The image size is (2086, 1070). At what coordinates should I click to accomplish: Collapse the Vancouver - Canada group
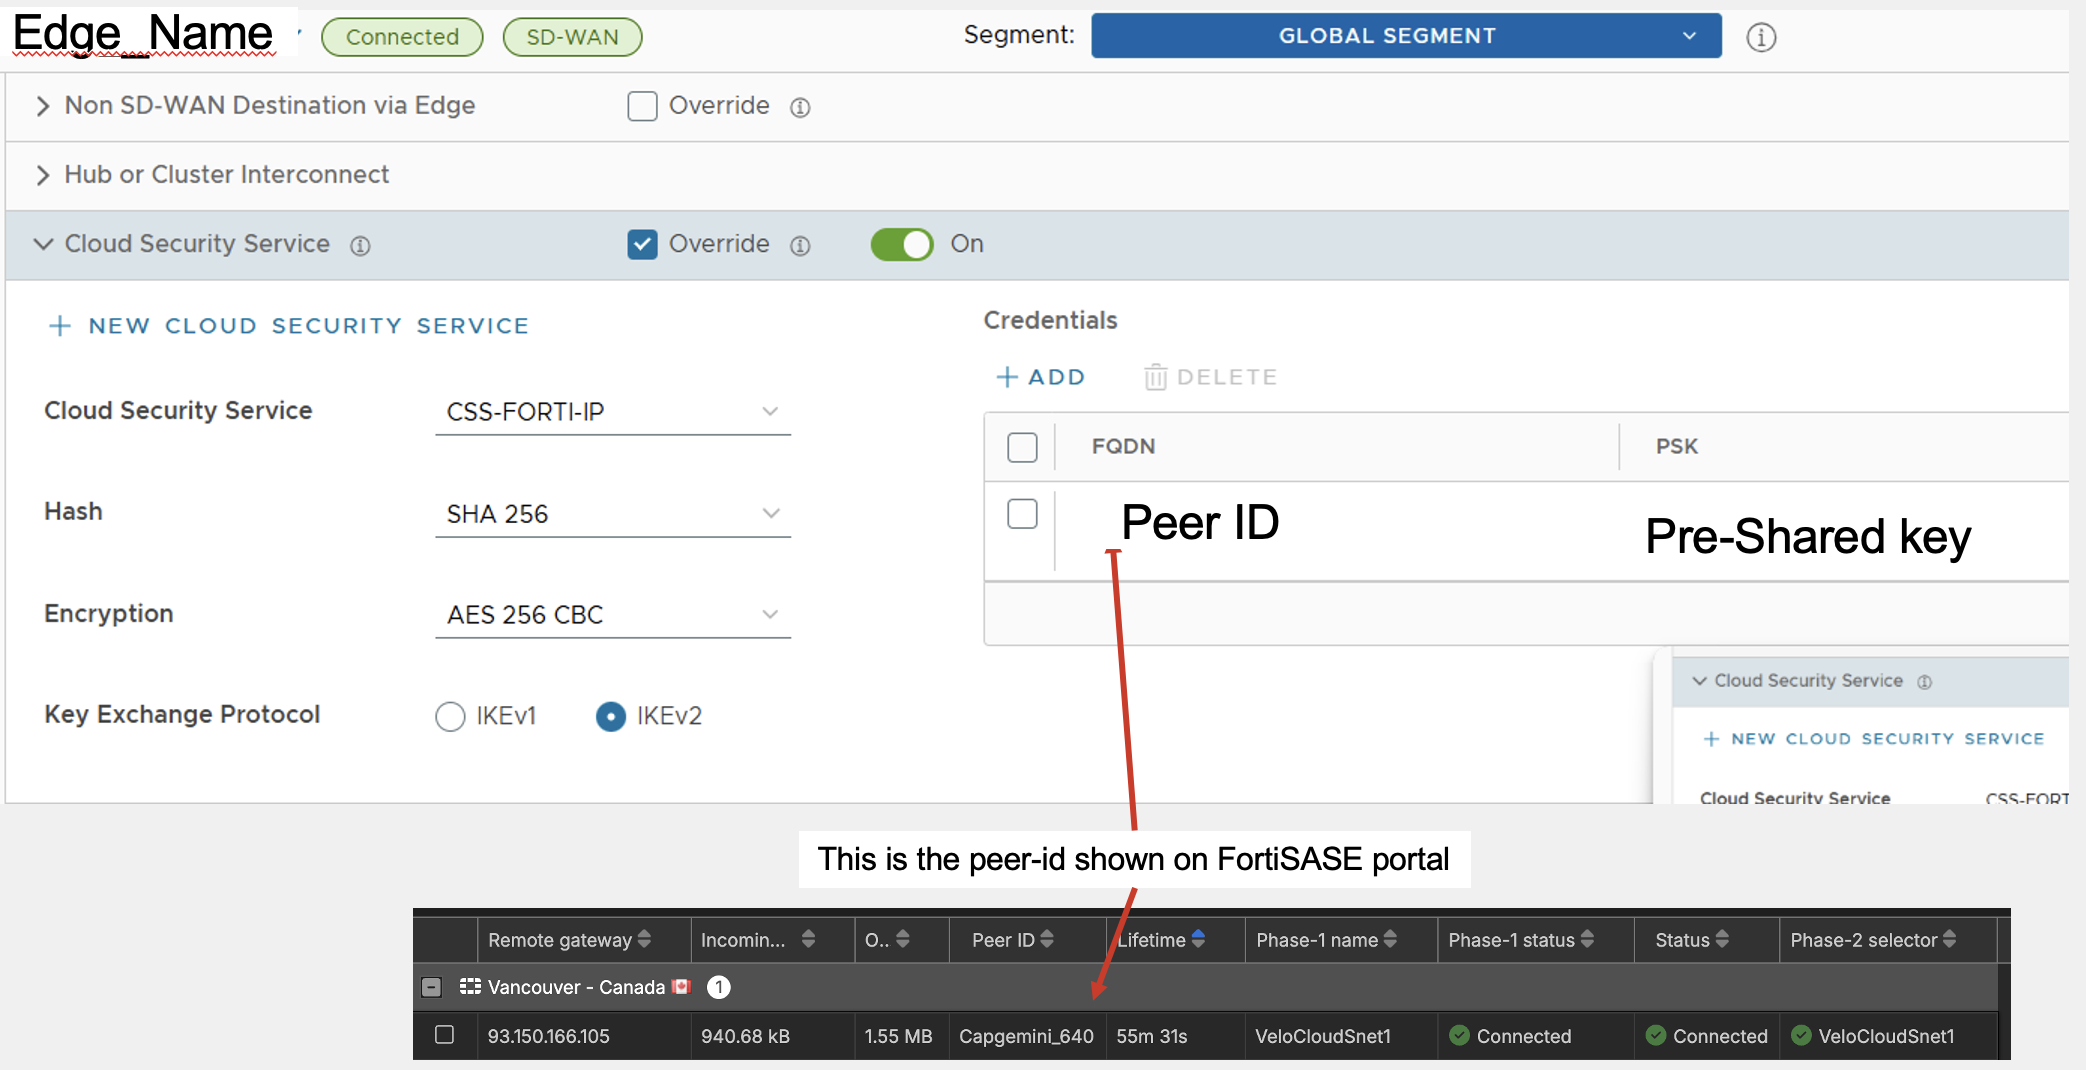tap(431, 987)
